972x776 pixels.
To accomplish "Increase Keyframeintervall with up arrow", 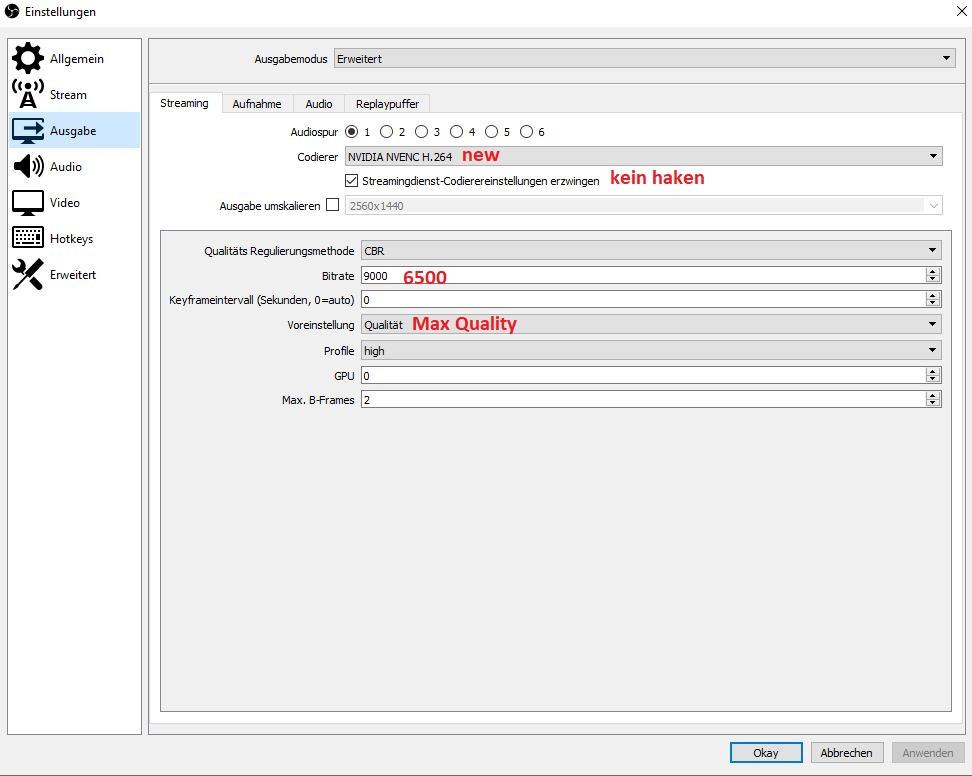I will [932, 296].
